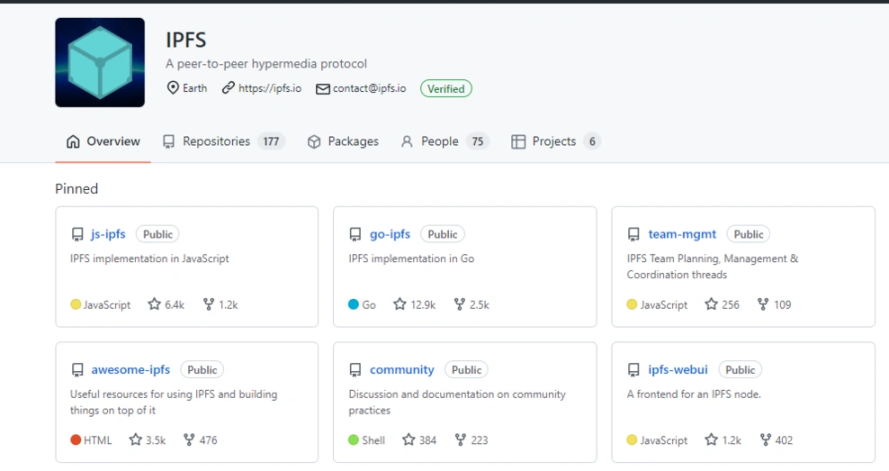Click the star icon on go-ipfs
Image resolution: width=889 pixels, height=471 pixels.
pos(400,305)
